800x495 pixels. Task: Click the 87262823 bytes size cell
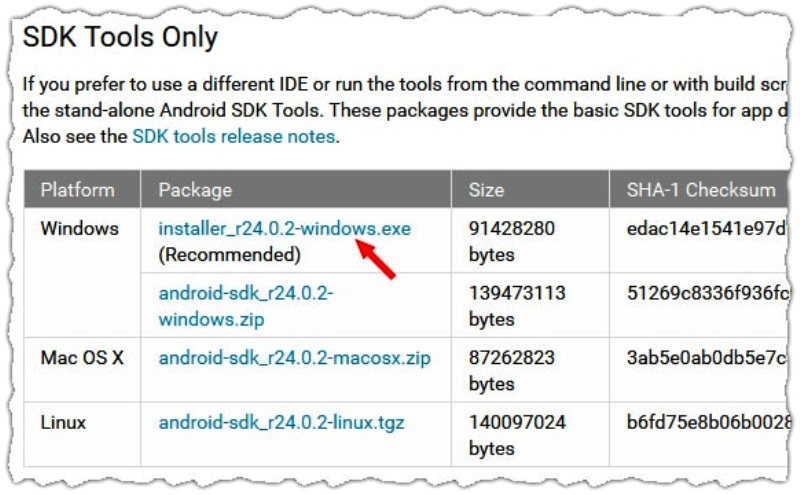[x=511, y=370]
